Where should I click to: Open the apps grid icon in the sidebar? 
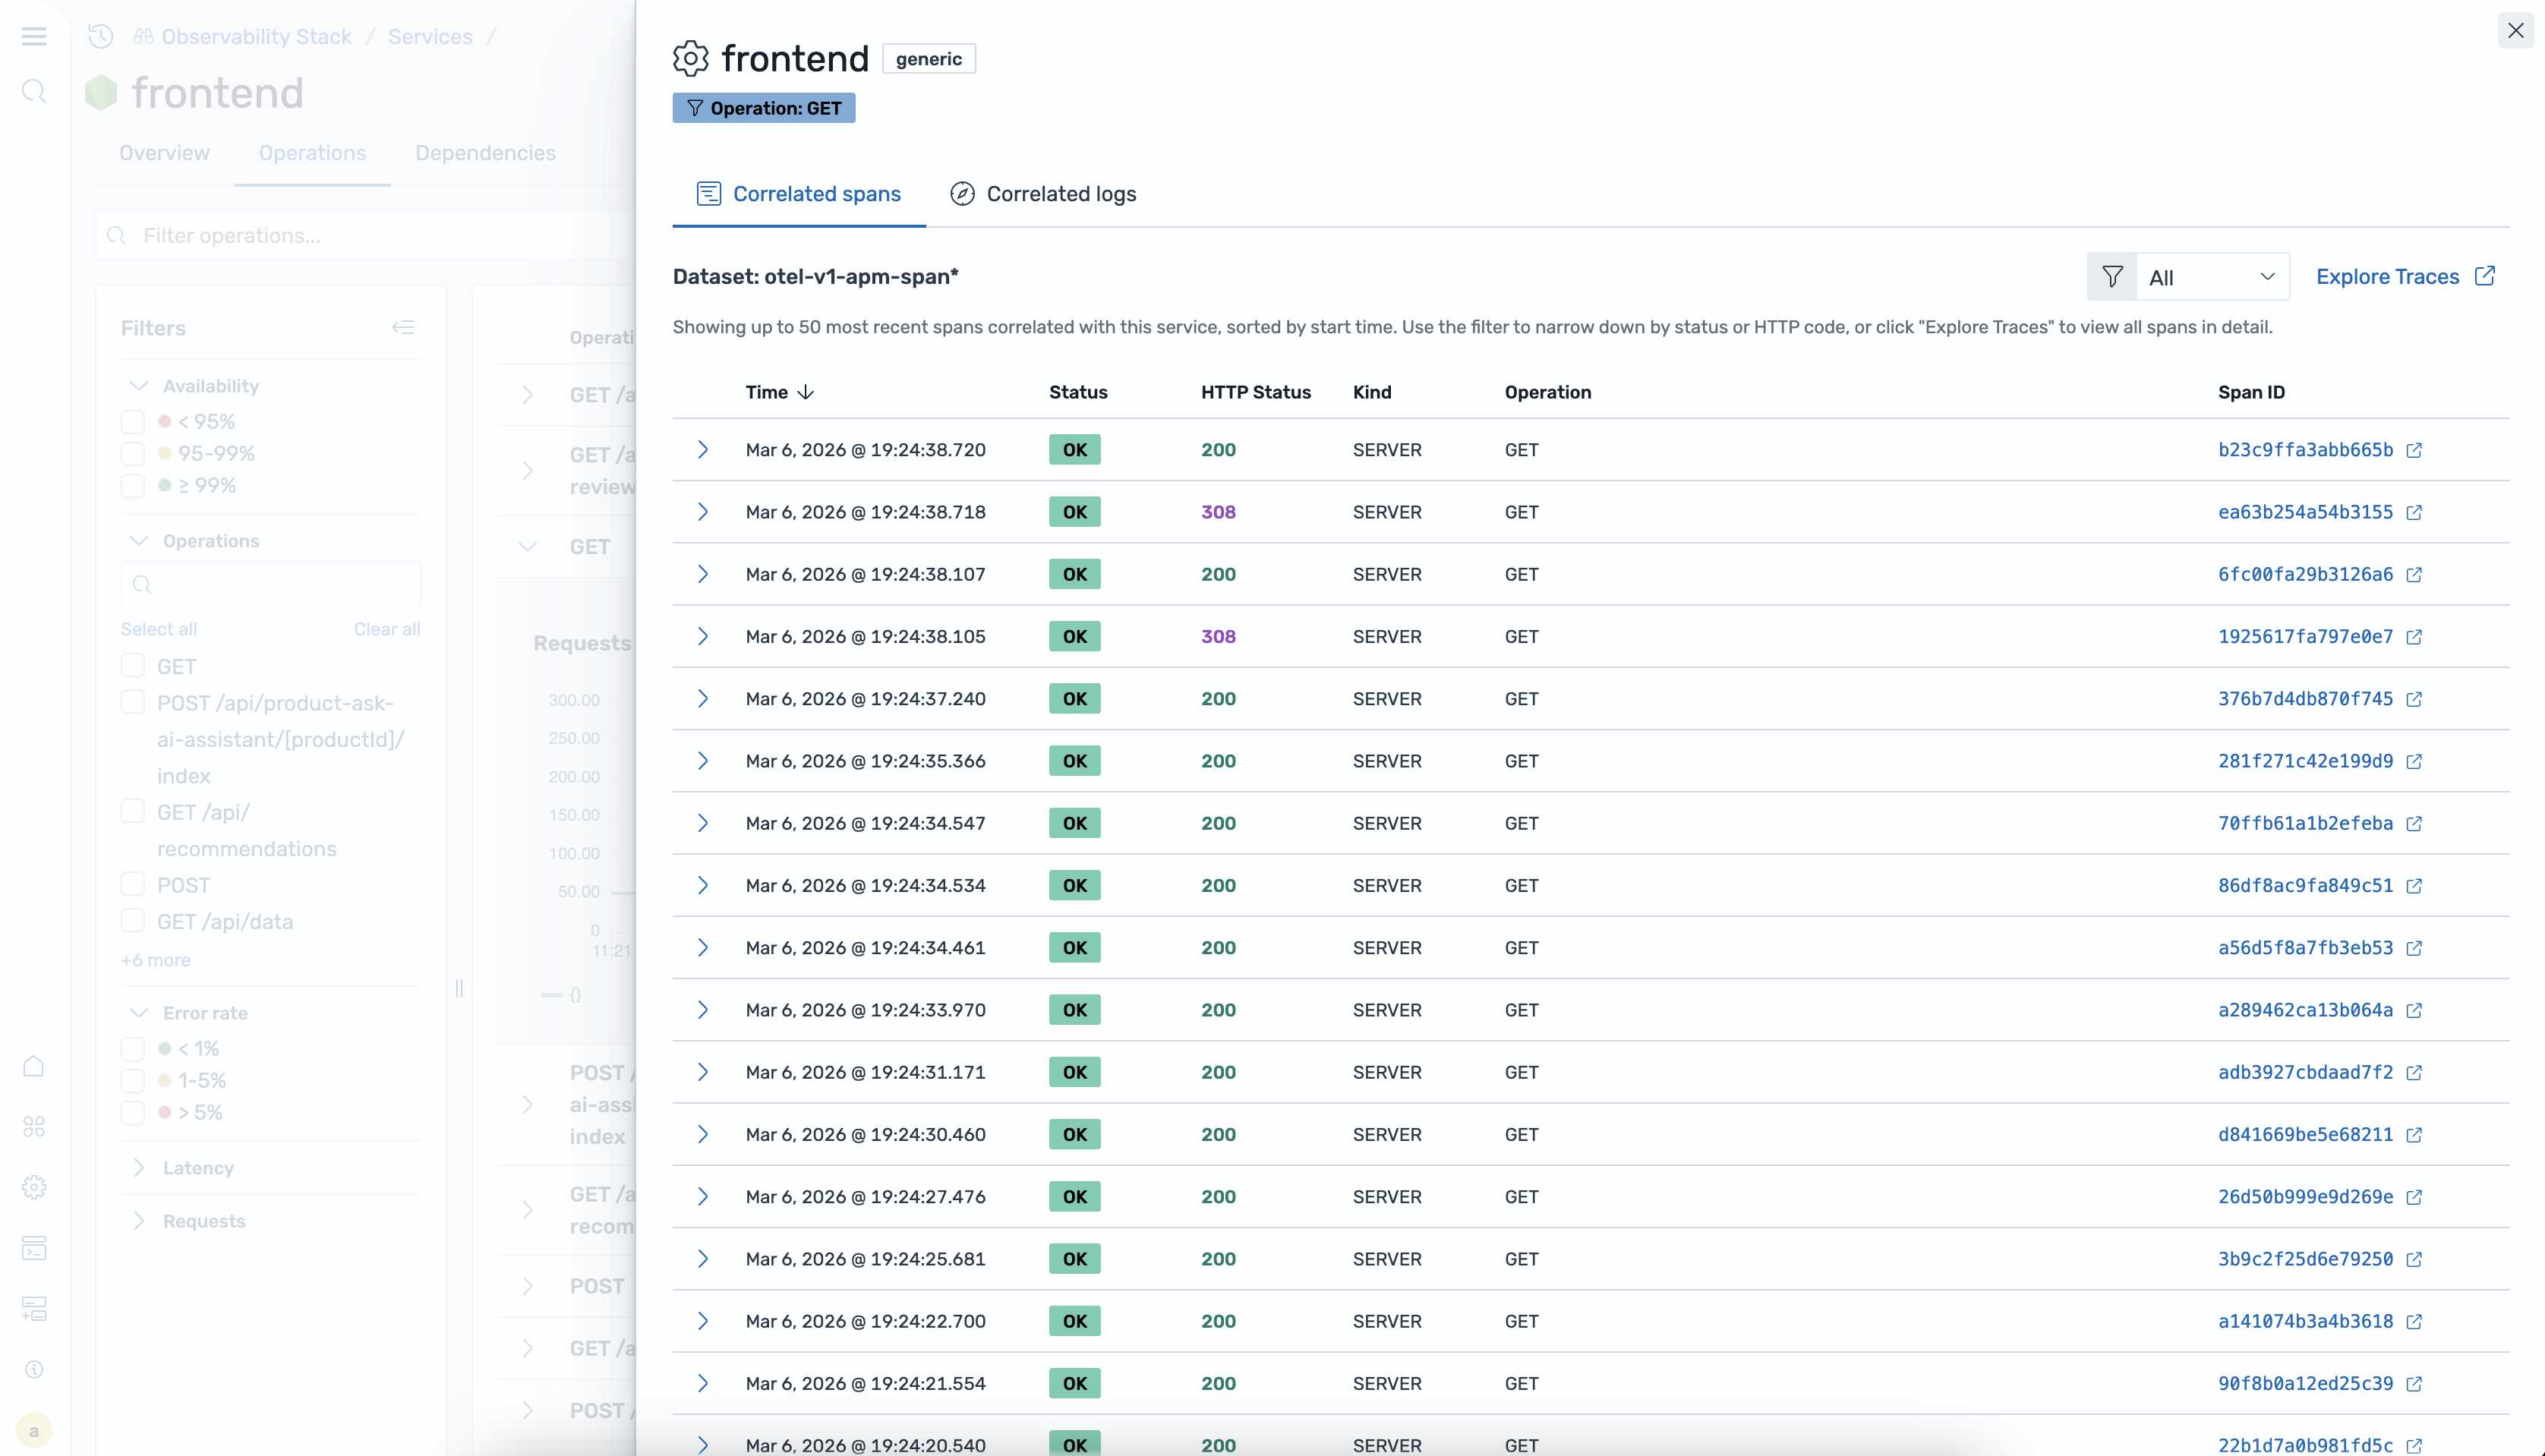click(x=33, y=1126)
